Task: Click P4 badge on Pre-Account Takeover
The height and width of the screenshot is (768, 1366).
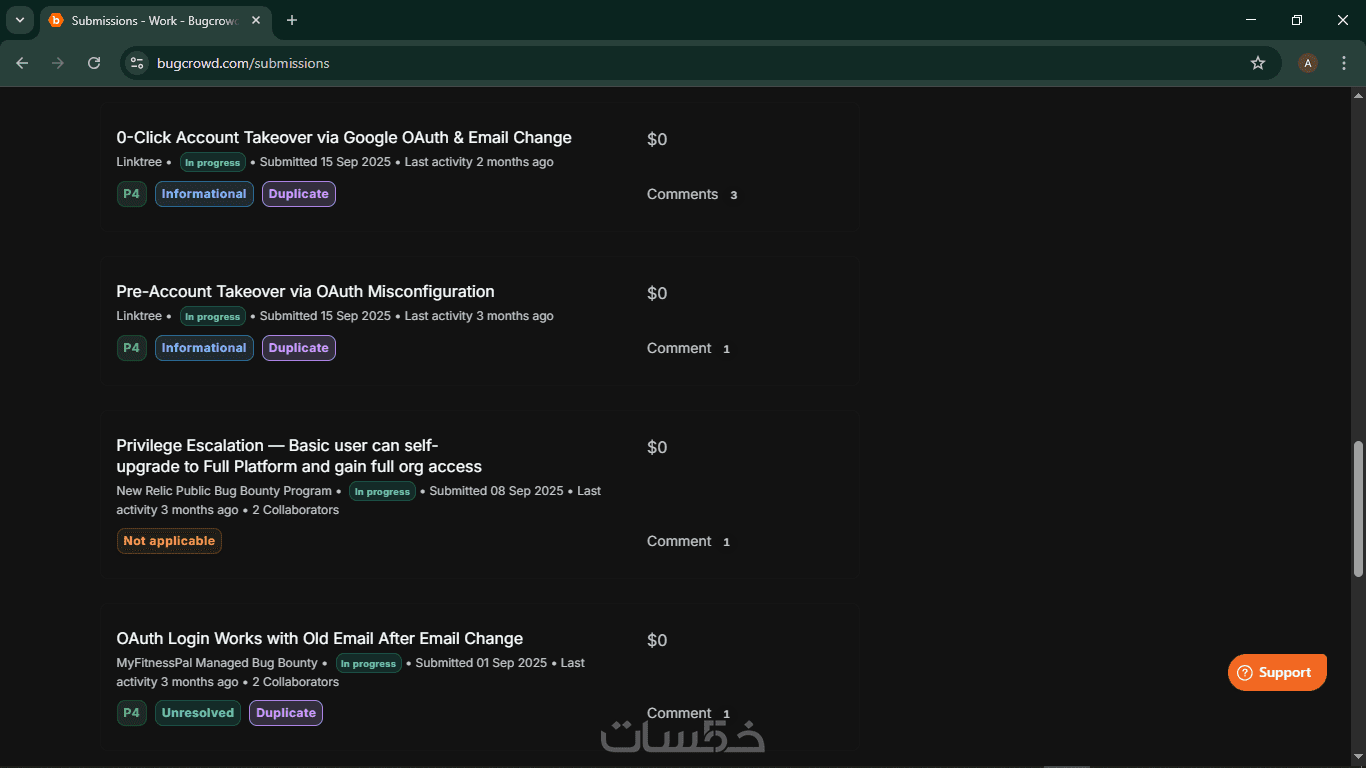Action: click(x=132, y=348)
